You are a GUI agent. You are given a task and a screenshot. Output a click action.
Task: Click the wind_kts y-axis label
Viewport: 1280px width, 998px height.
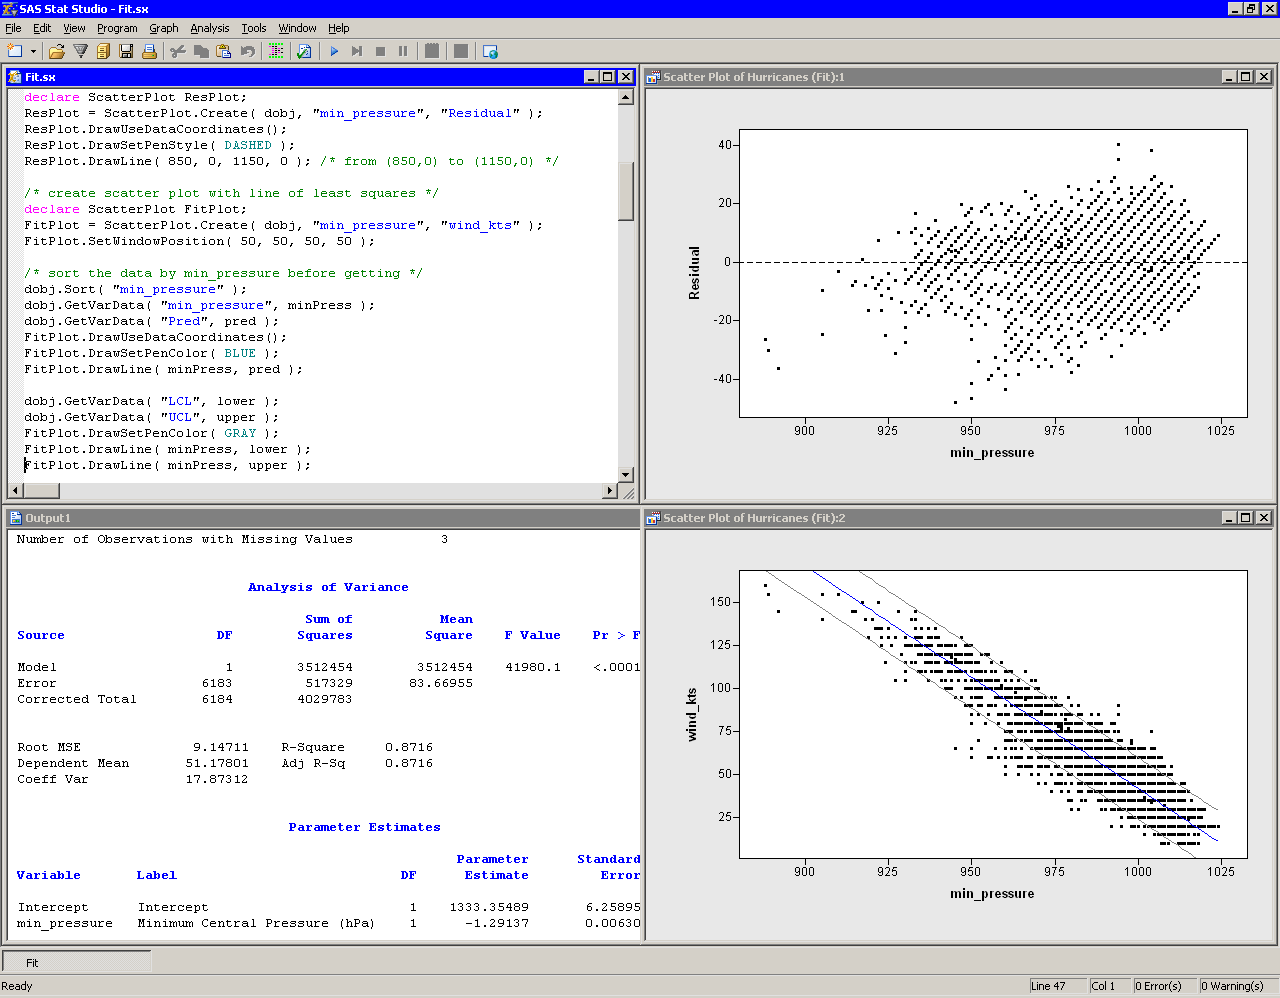click(x=692, y=714)
